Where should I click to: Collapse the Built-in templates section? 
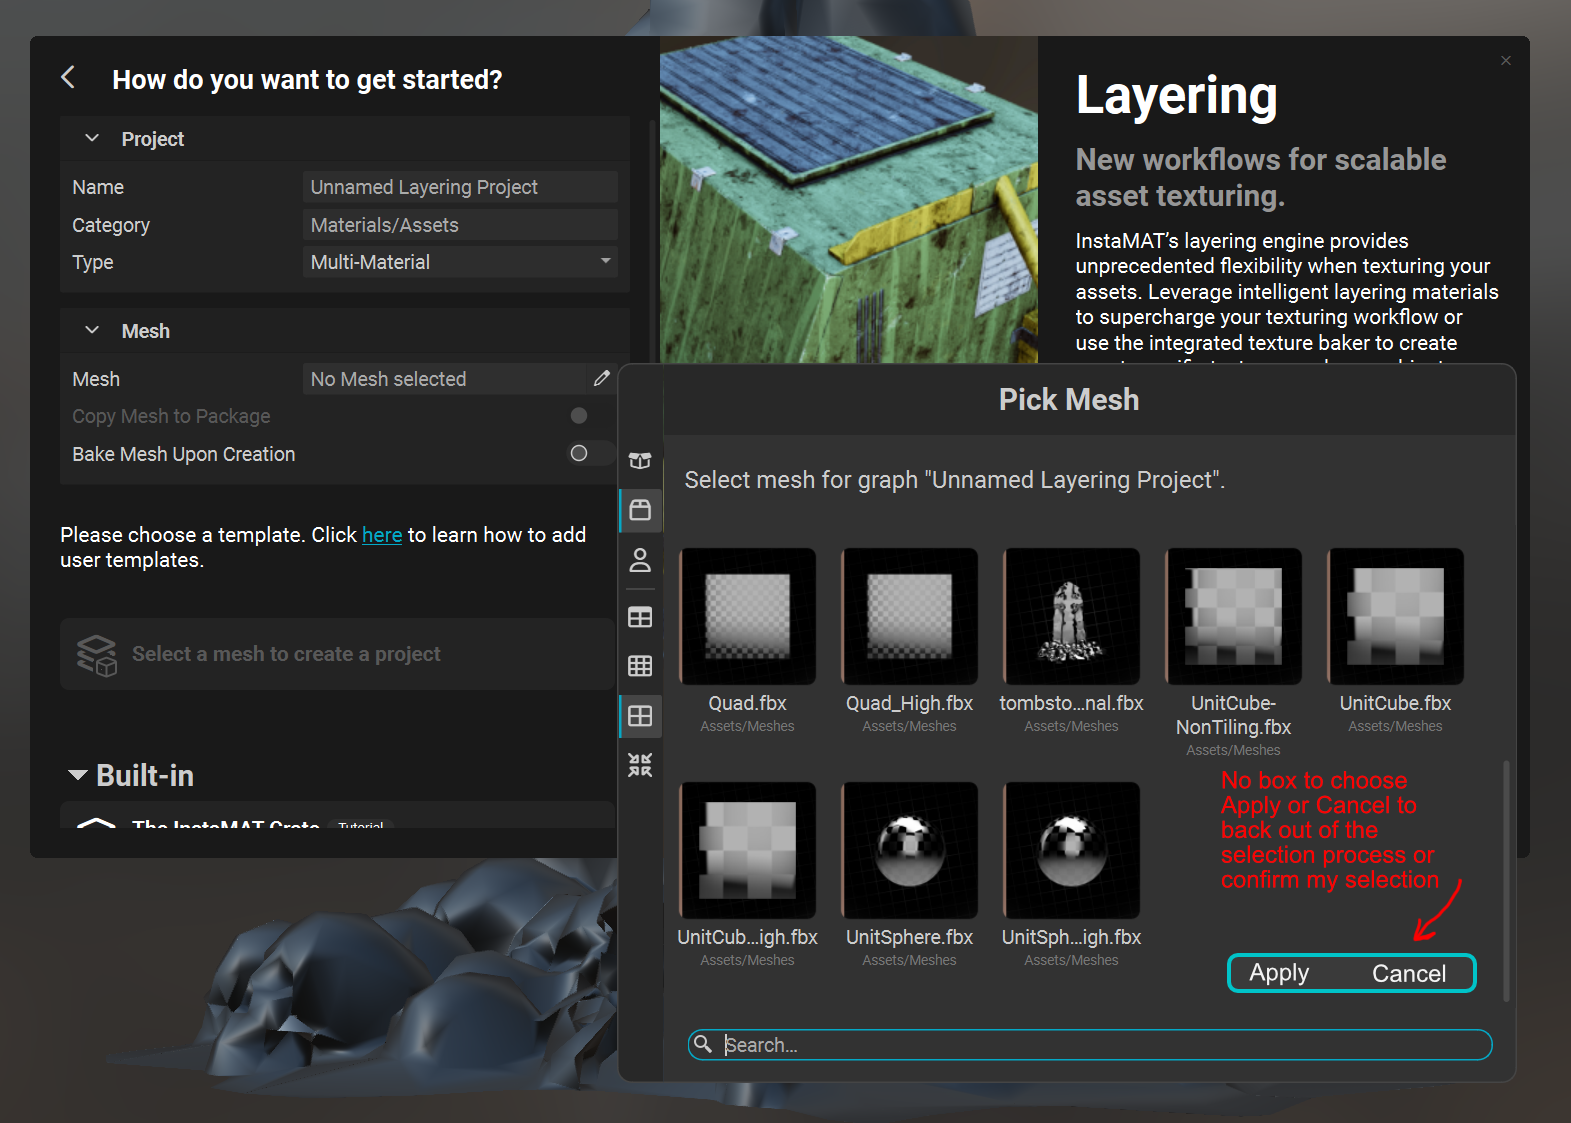tap(77, 776)
